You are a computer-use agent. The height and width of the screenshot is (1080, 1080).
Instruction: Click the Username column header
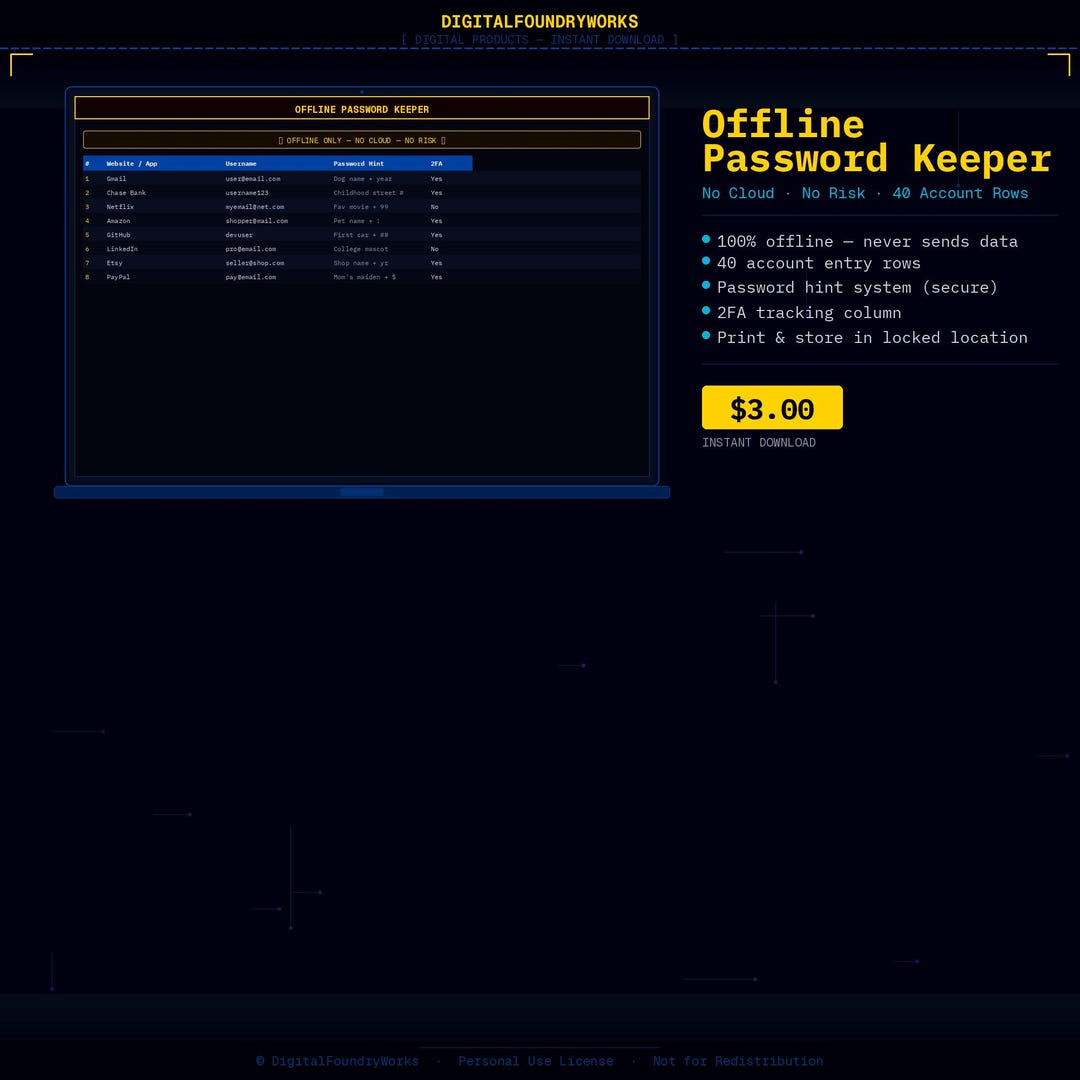tap(240, 163)
